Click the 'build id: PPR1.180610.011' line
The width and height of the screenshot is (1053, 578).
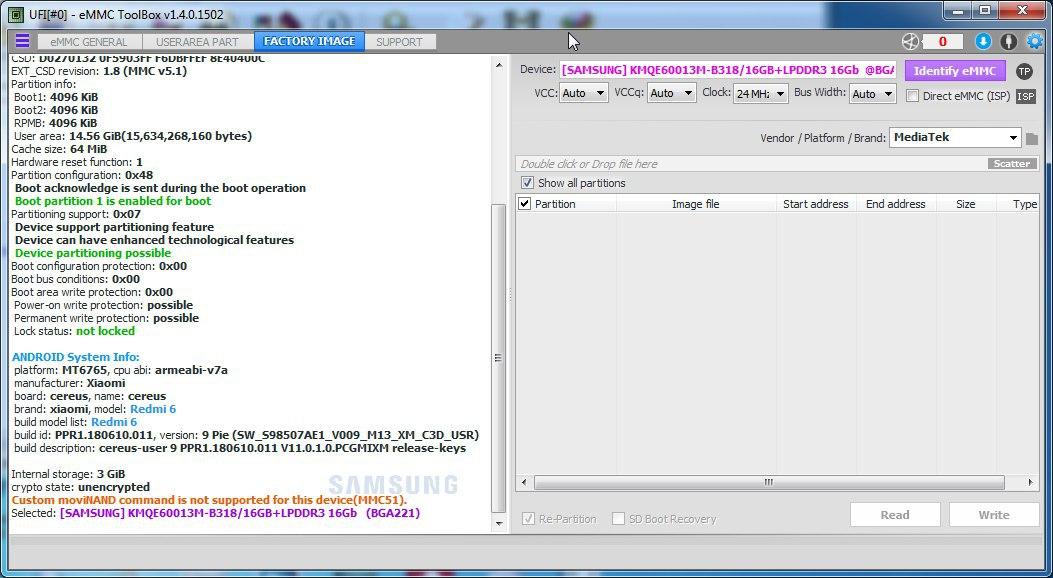(246, 435)
